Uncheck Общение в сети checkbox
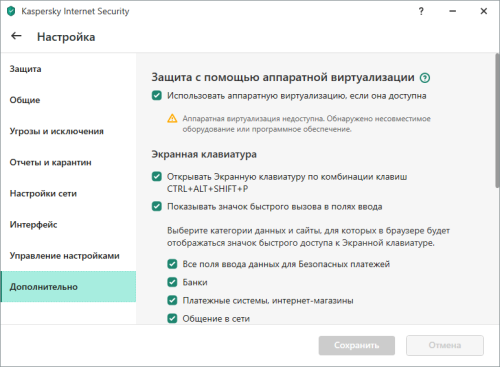Image resolution: width=500 pixels, height=367 pixels. point(172,319)
